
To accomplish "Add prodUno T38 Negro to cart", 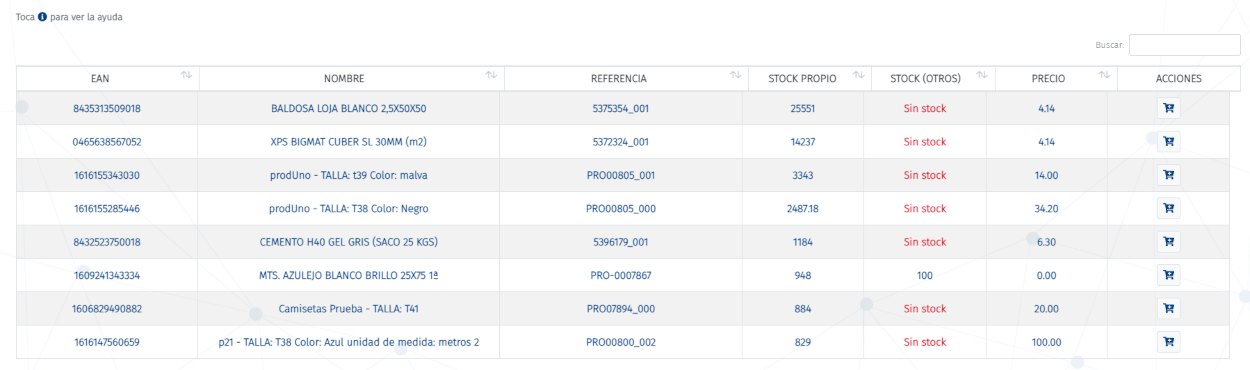I will (x=1167, y=208).
